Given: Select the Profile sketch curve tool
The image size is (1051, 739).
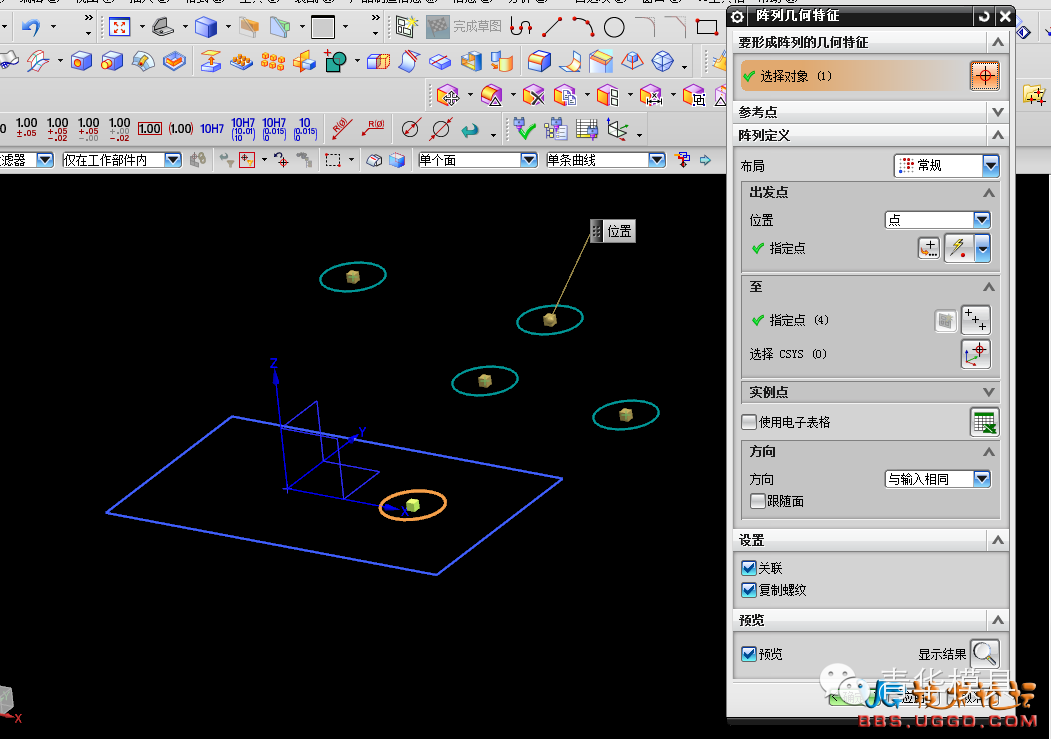Looking at the screenshot, I should pos(521,27).
